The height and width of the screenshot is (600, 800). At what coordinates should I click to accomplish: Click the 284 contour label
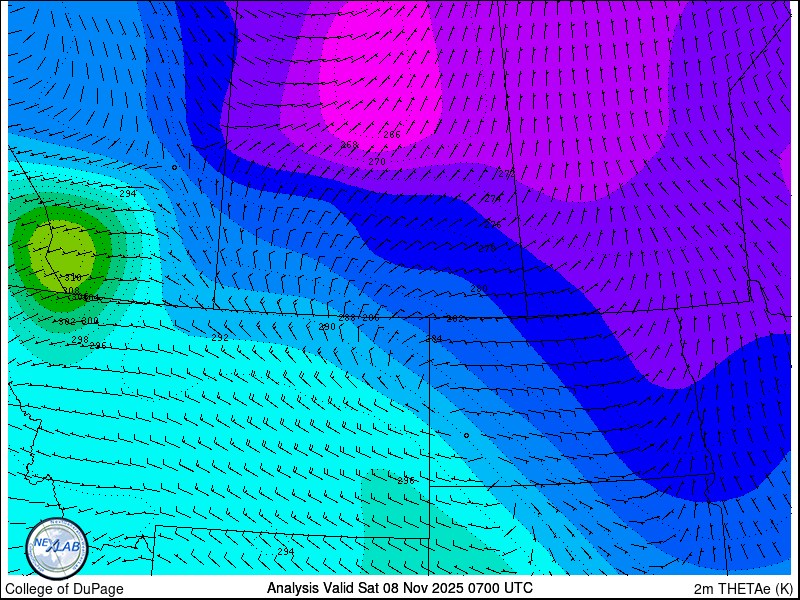pyautogui.click(x=434, y=338)
